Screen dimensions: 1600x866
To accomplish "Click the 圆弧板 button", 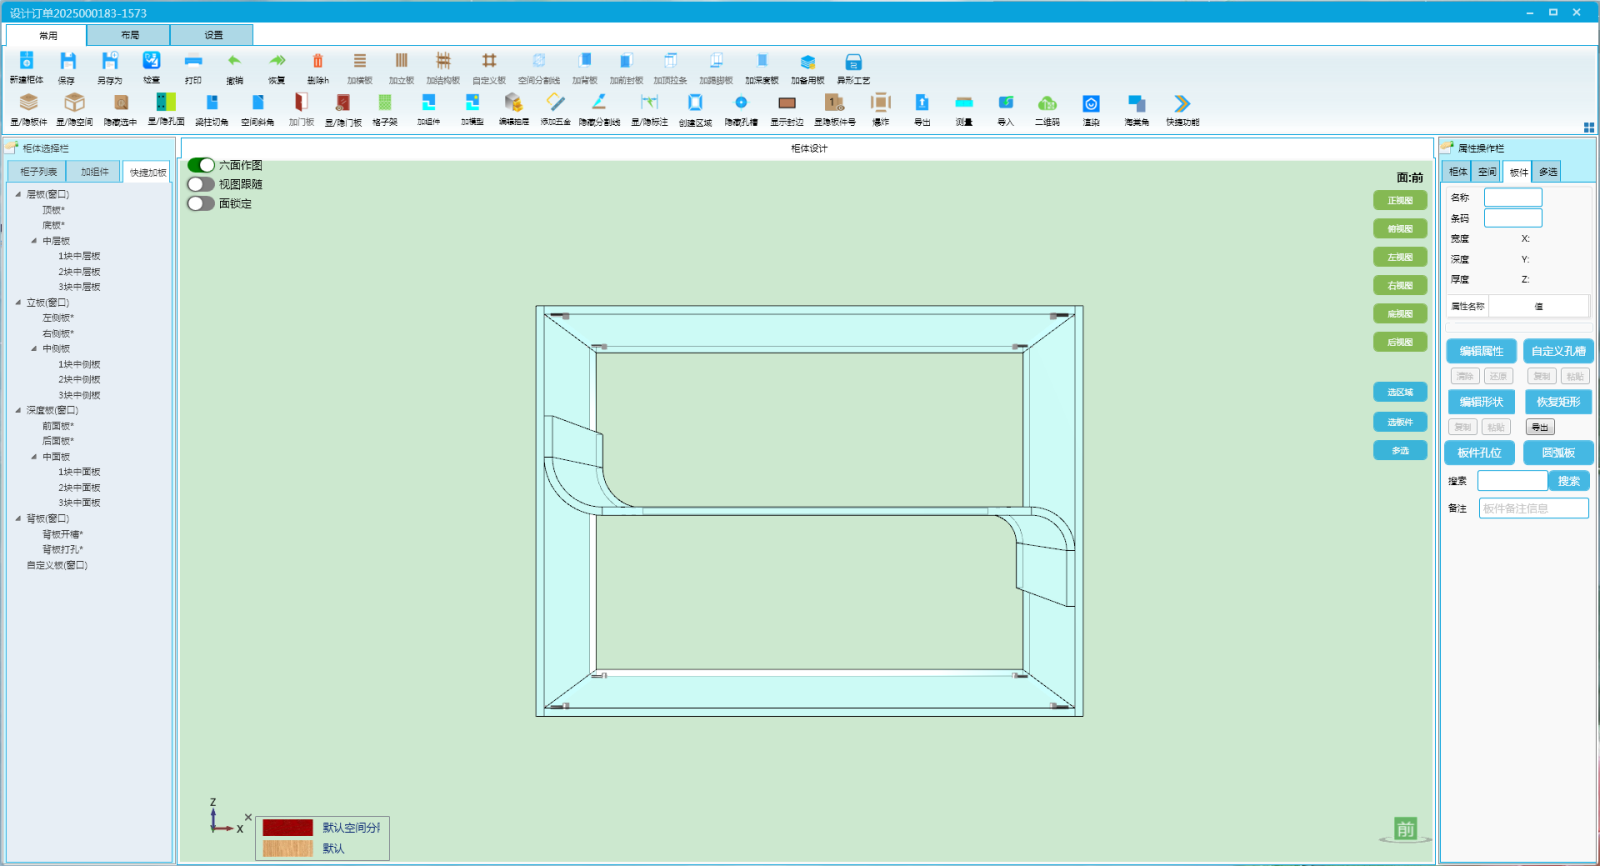I will pyautogui.click(x=1558, y=453).
